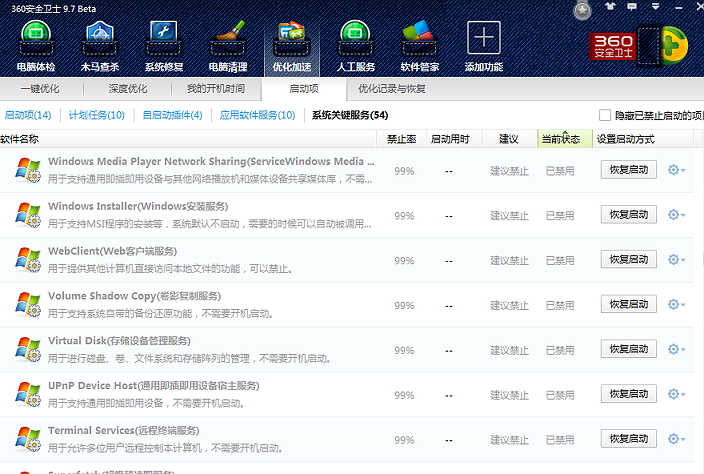
Task: Sort by 禁止率 column header
Action: tap(401, 139)
